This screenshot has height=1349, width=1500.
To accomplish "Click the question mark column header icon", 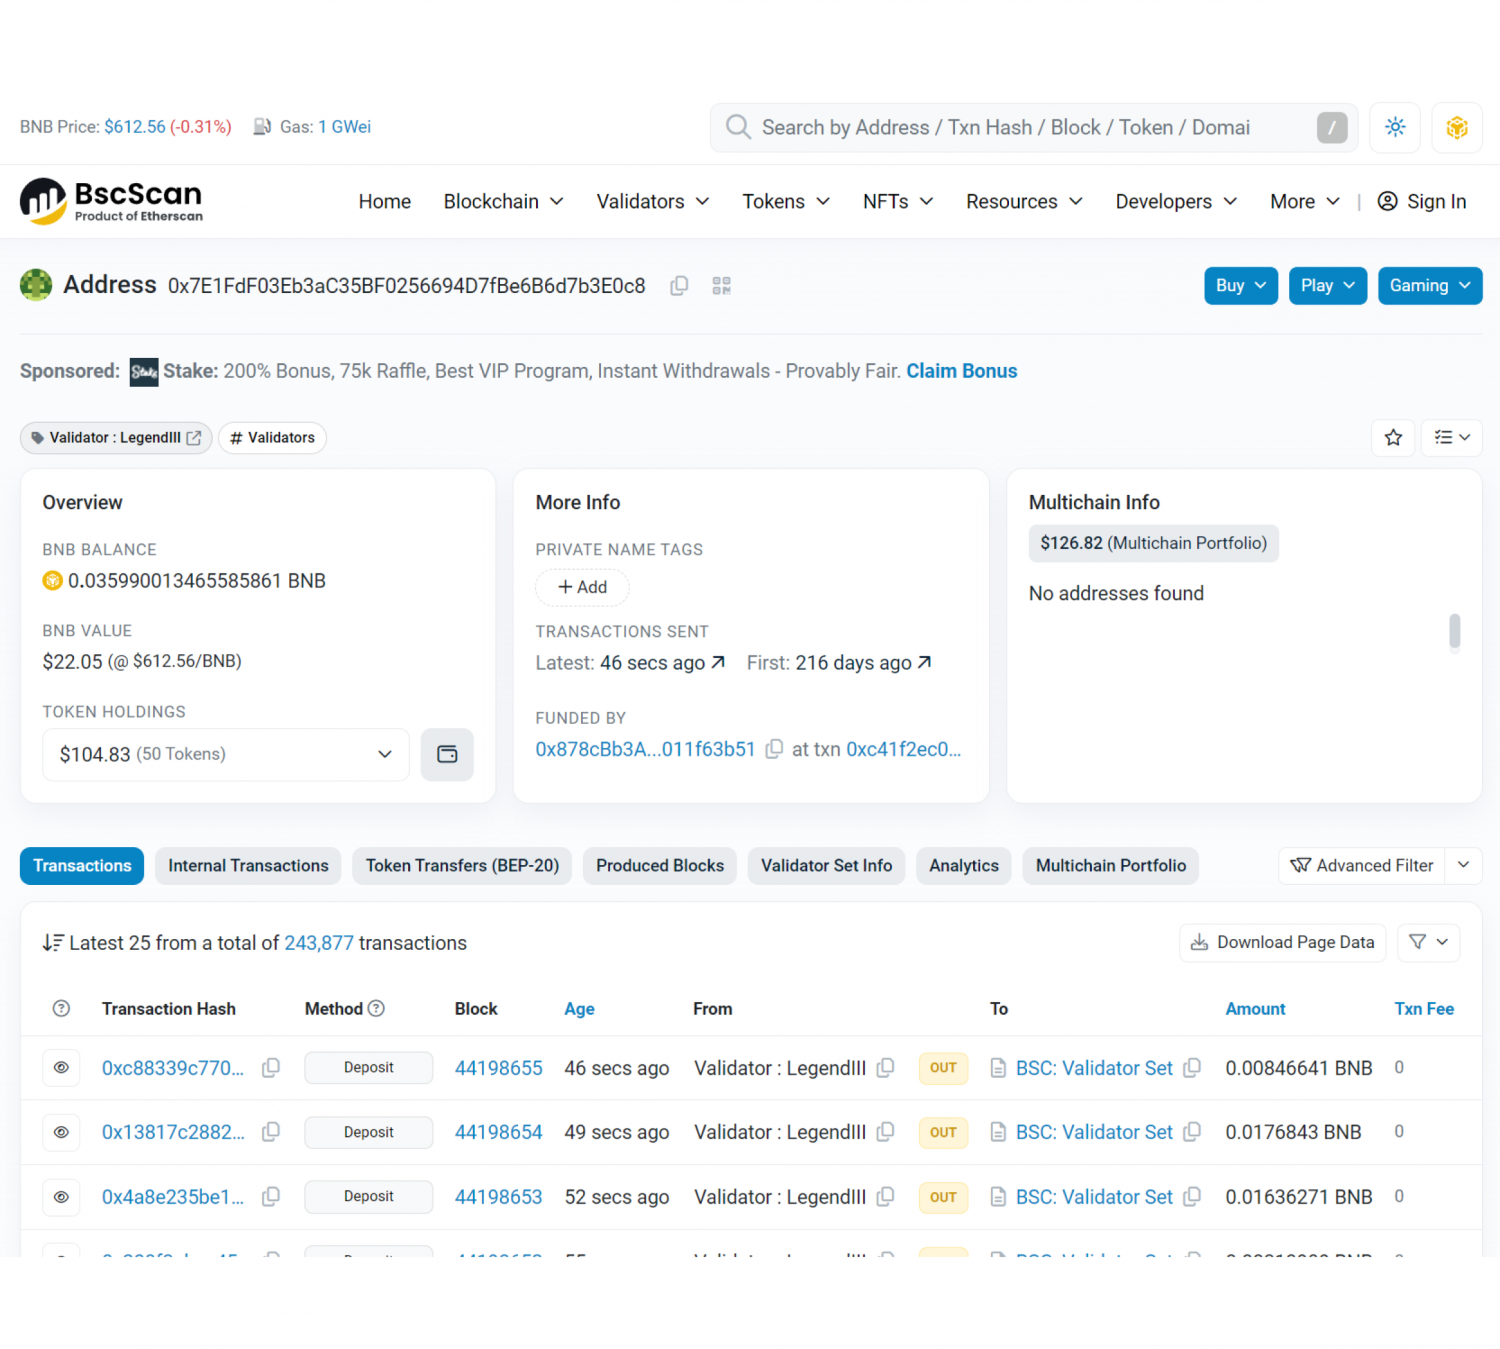I will point(61,1009).
